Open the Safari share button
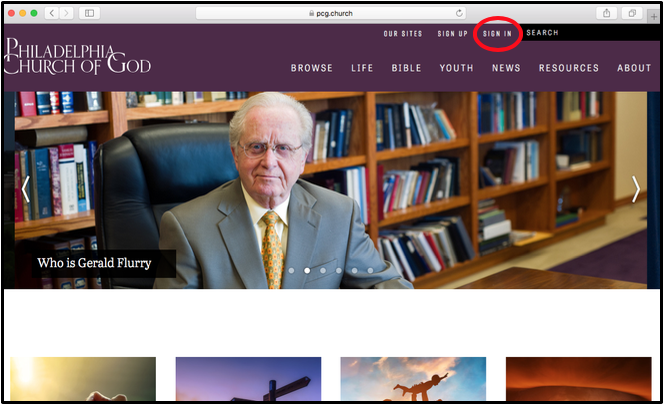The height and width of the screenshot is (405, 664). click(606, 13)
